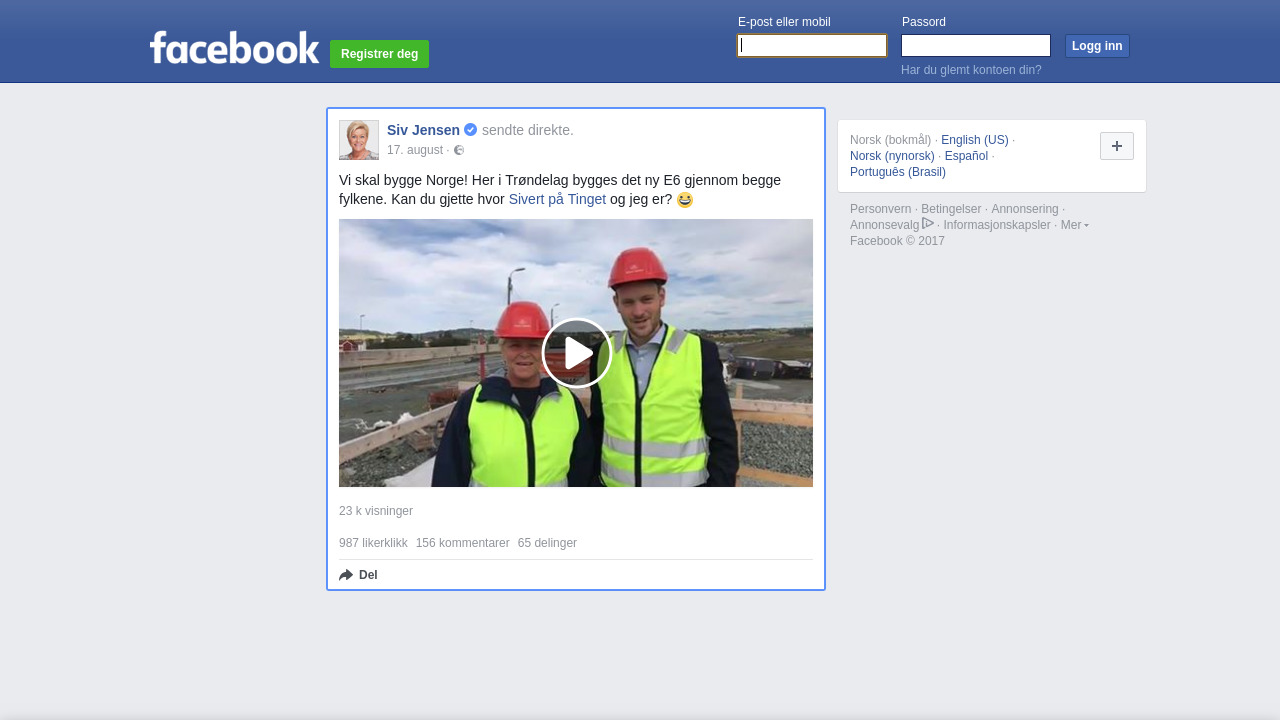
Task: Click the Facebook logo
Action: pyautogui.click(x=234, y=48)
